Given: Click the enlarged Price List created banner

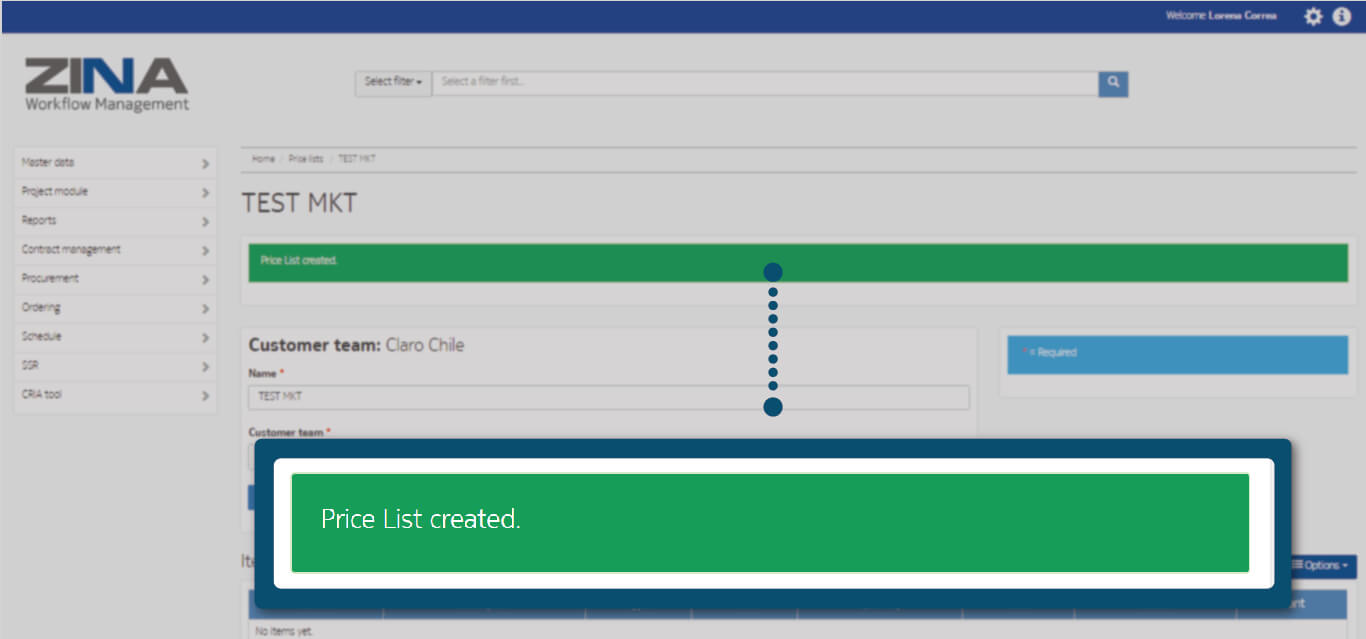Looking at the screenshot, I should pyautogui.click(x=770, y=522).
